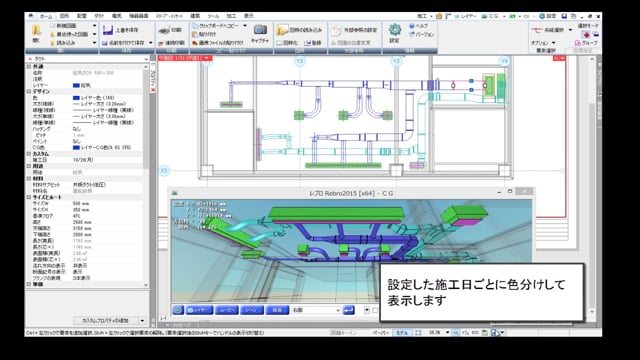Screen dimensions: 640x360
Task: Click the save icon in title bar
Action: pyautogui.click(x=564, y=16)
